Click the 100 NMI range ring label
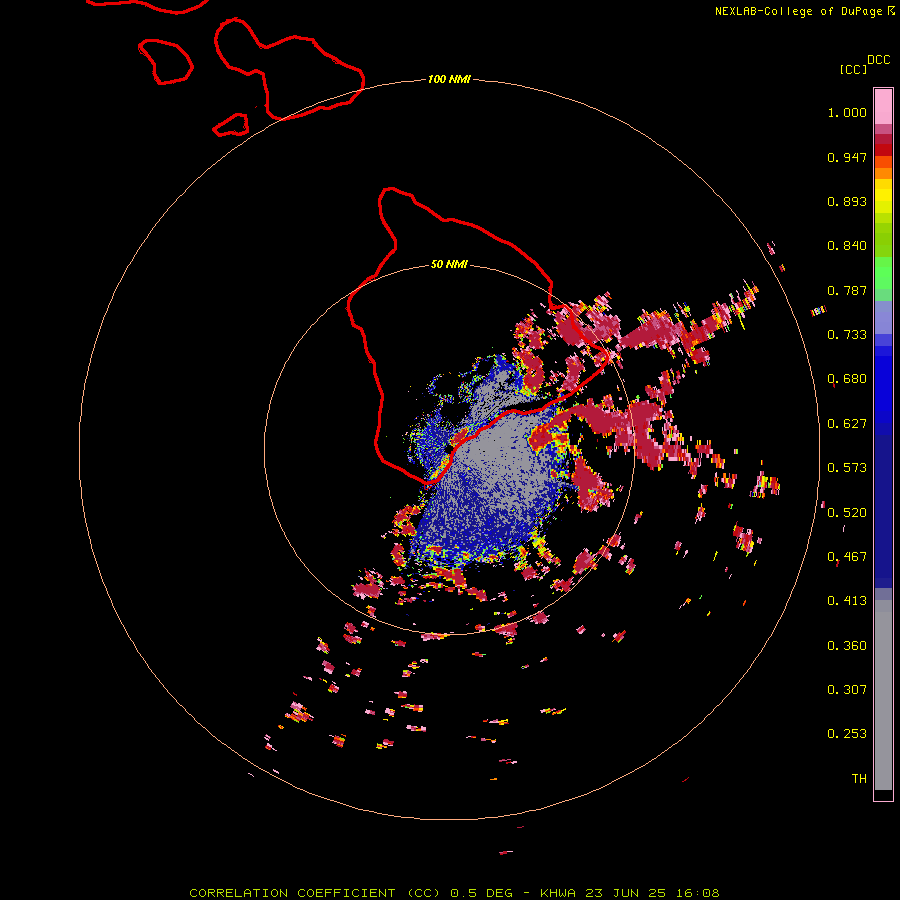 pos(449,79)
